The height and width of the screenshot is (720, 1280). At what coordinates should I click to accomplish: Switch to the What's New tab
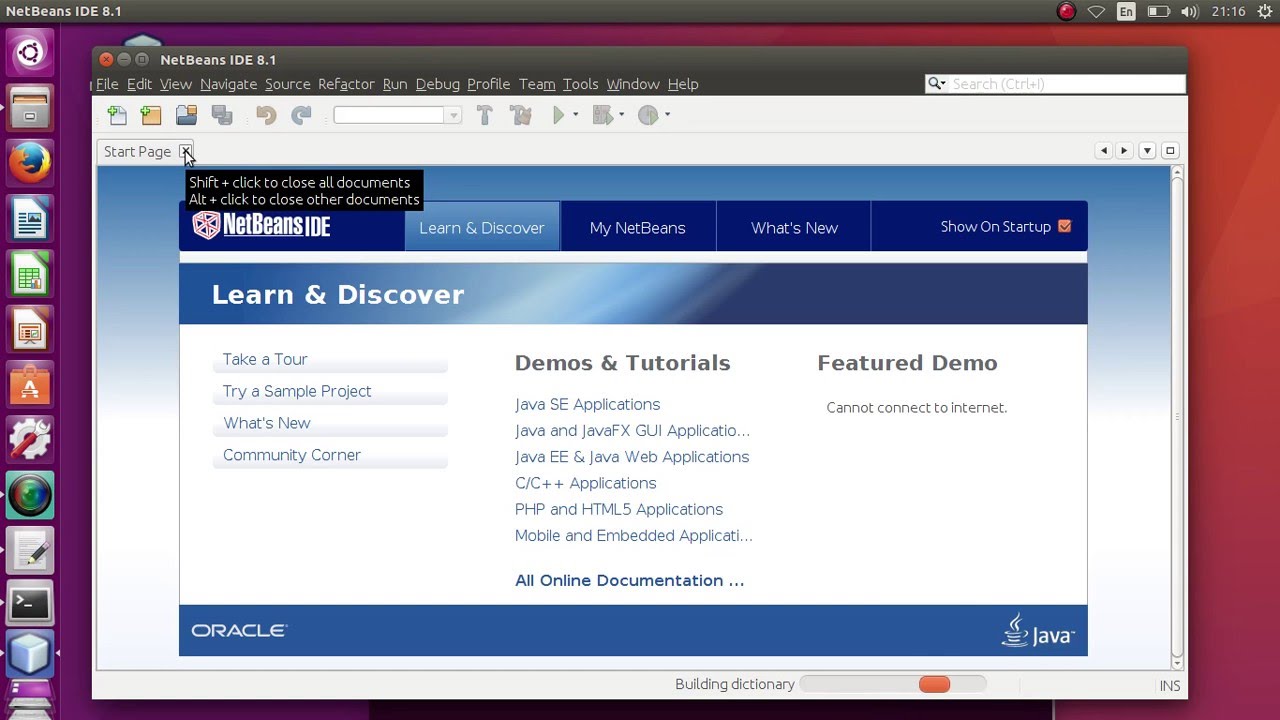pyautogui.click(x=794, y=228)
